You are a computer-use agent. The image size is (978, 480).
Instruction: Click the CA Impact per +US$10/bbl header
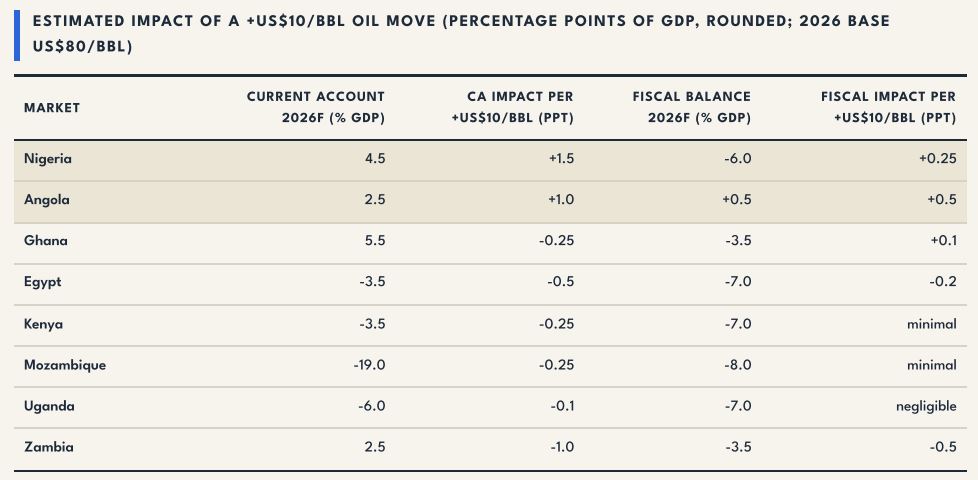512,107
